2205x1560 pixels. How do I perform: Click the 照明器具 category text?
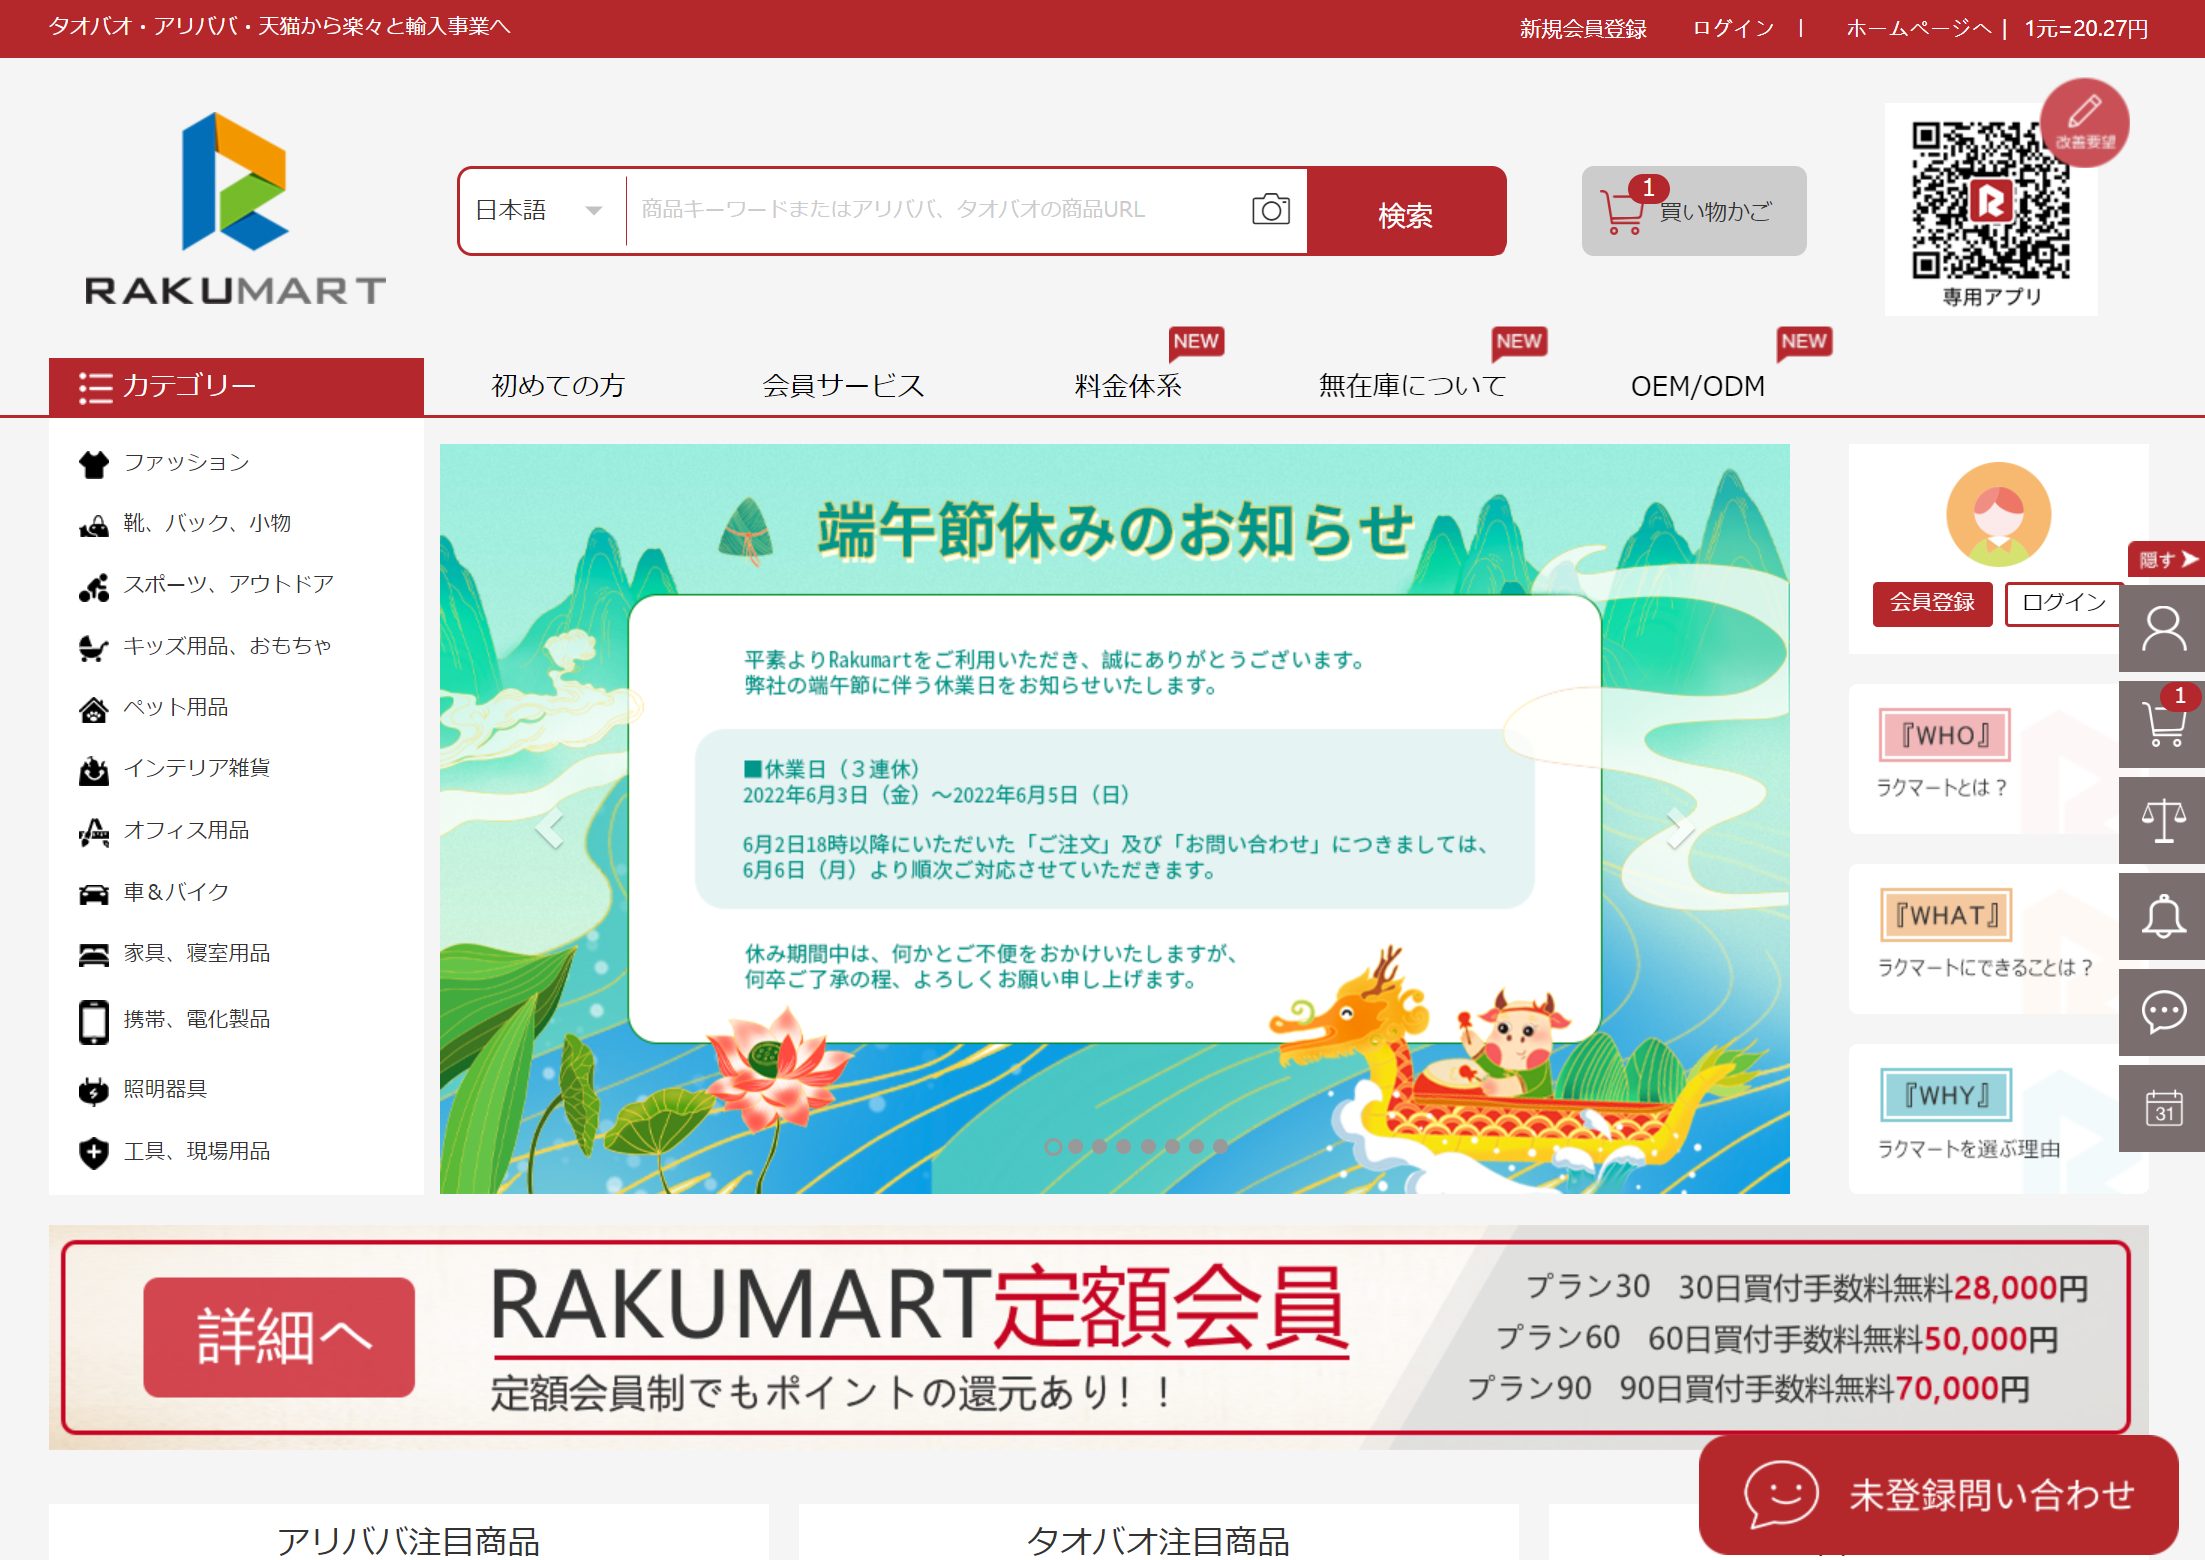[x=165, y=1089]
